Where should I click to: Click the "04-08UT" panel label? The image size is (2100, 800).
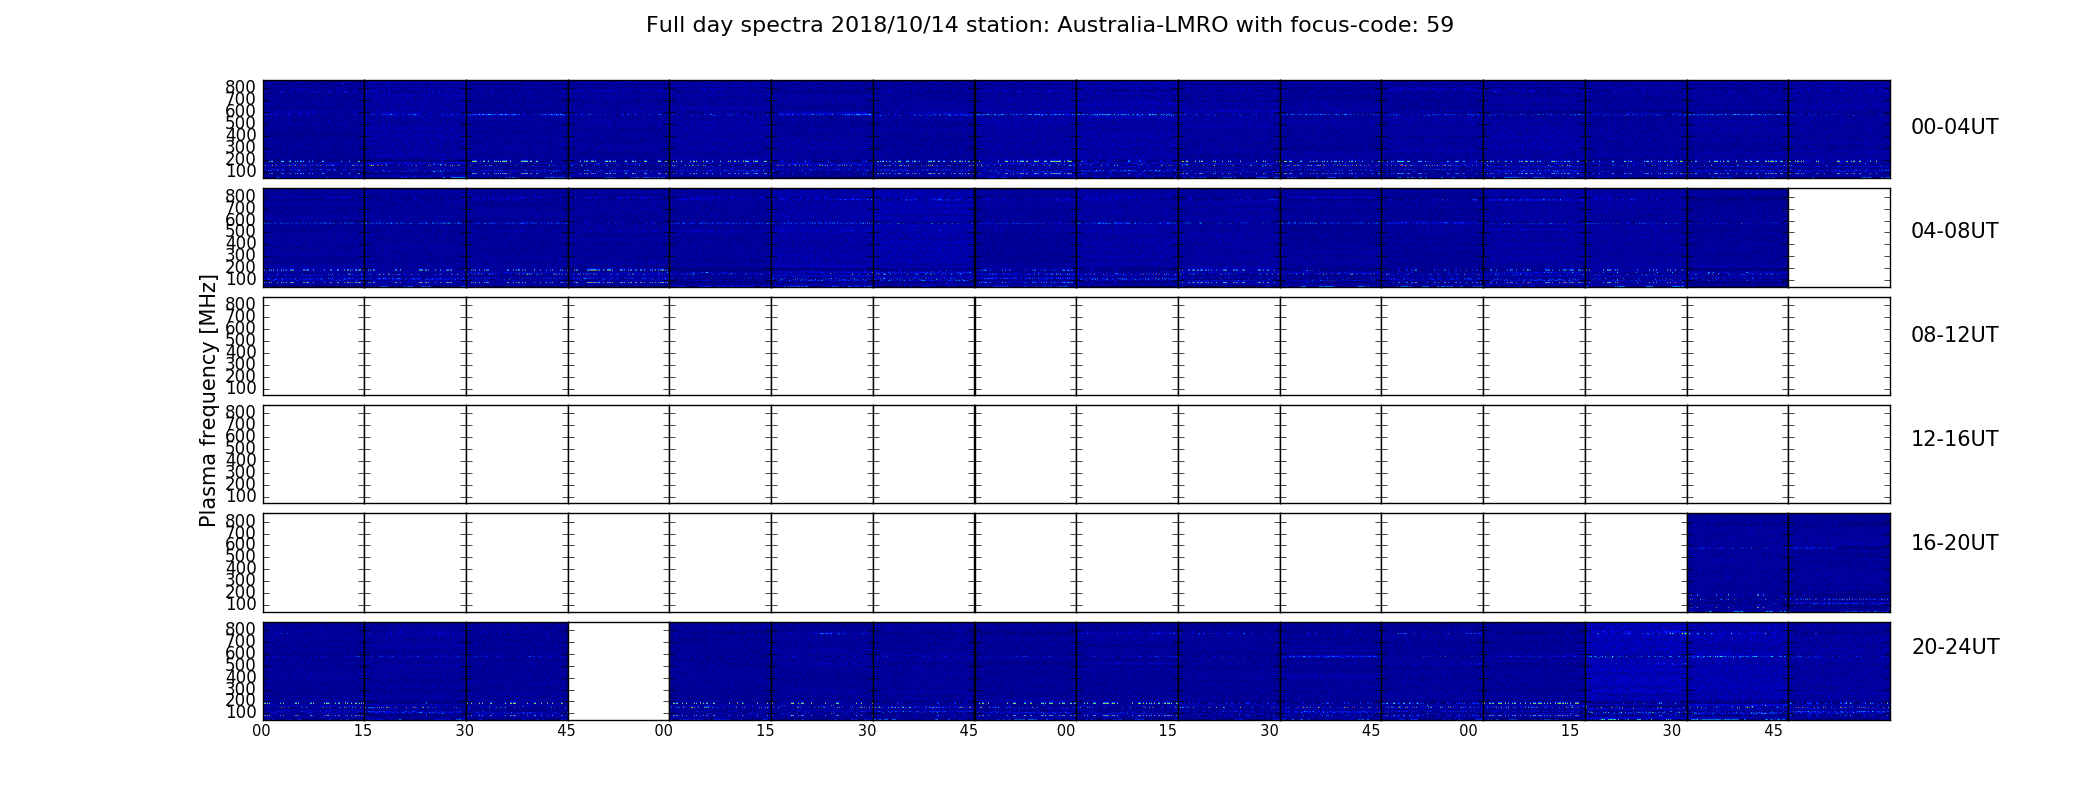(x=1954, y=231)
